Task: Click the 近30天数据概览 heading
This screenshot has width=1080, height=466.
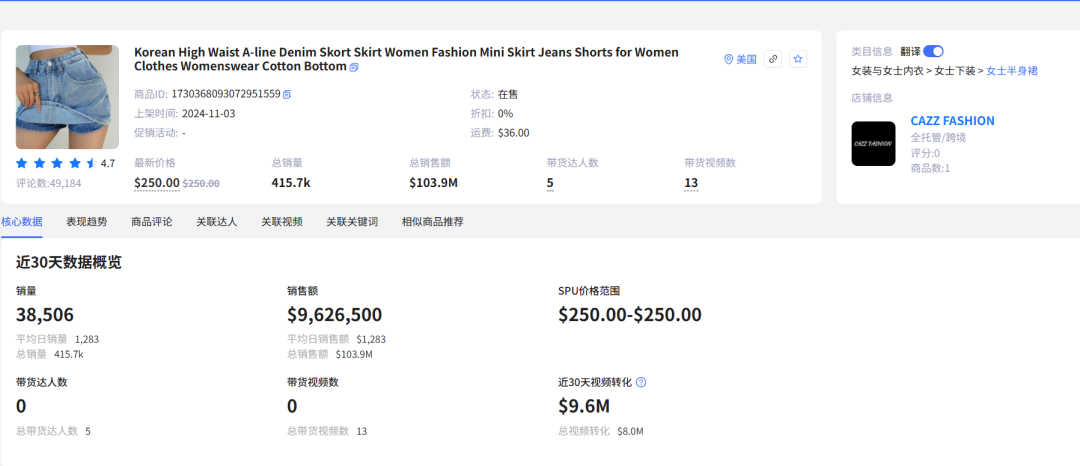Action: tap(69, 262)
